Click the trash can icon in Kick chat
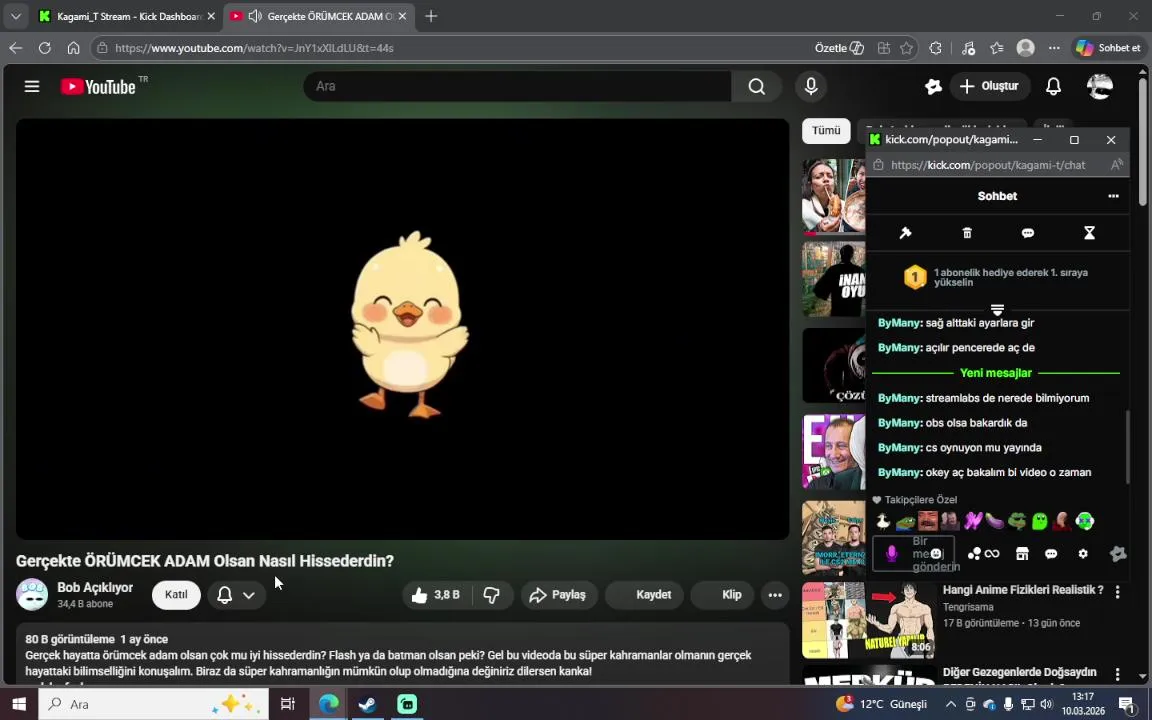The image size is (1152, 720). [967, 233]
